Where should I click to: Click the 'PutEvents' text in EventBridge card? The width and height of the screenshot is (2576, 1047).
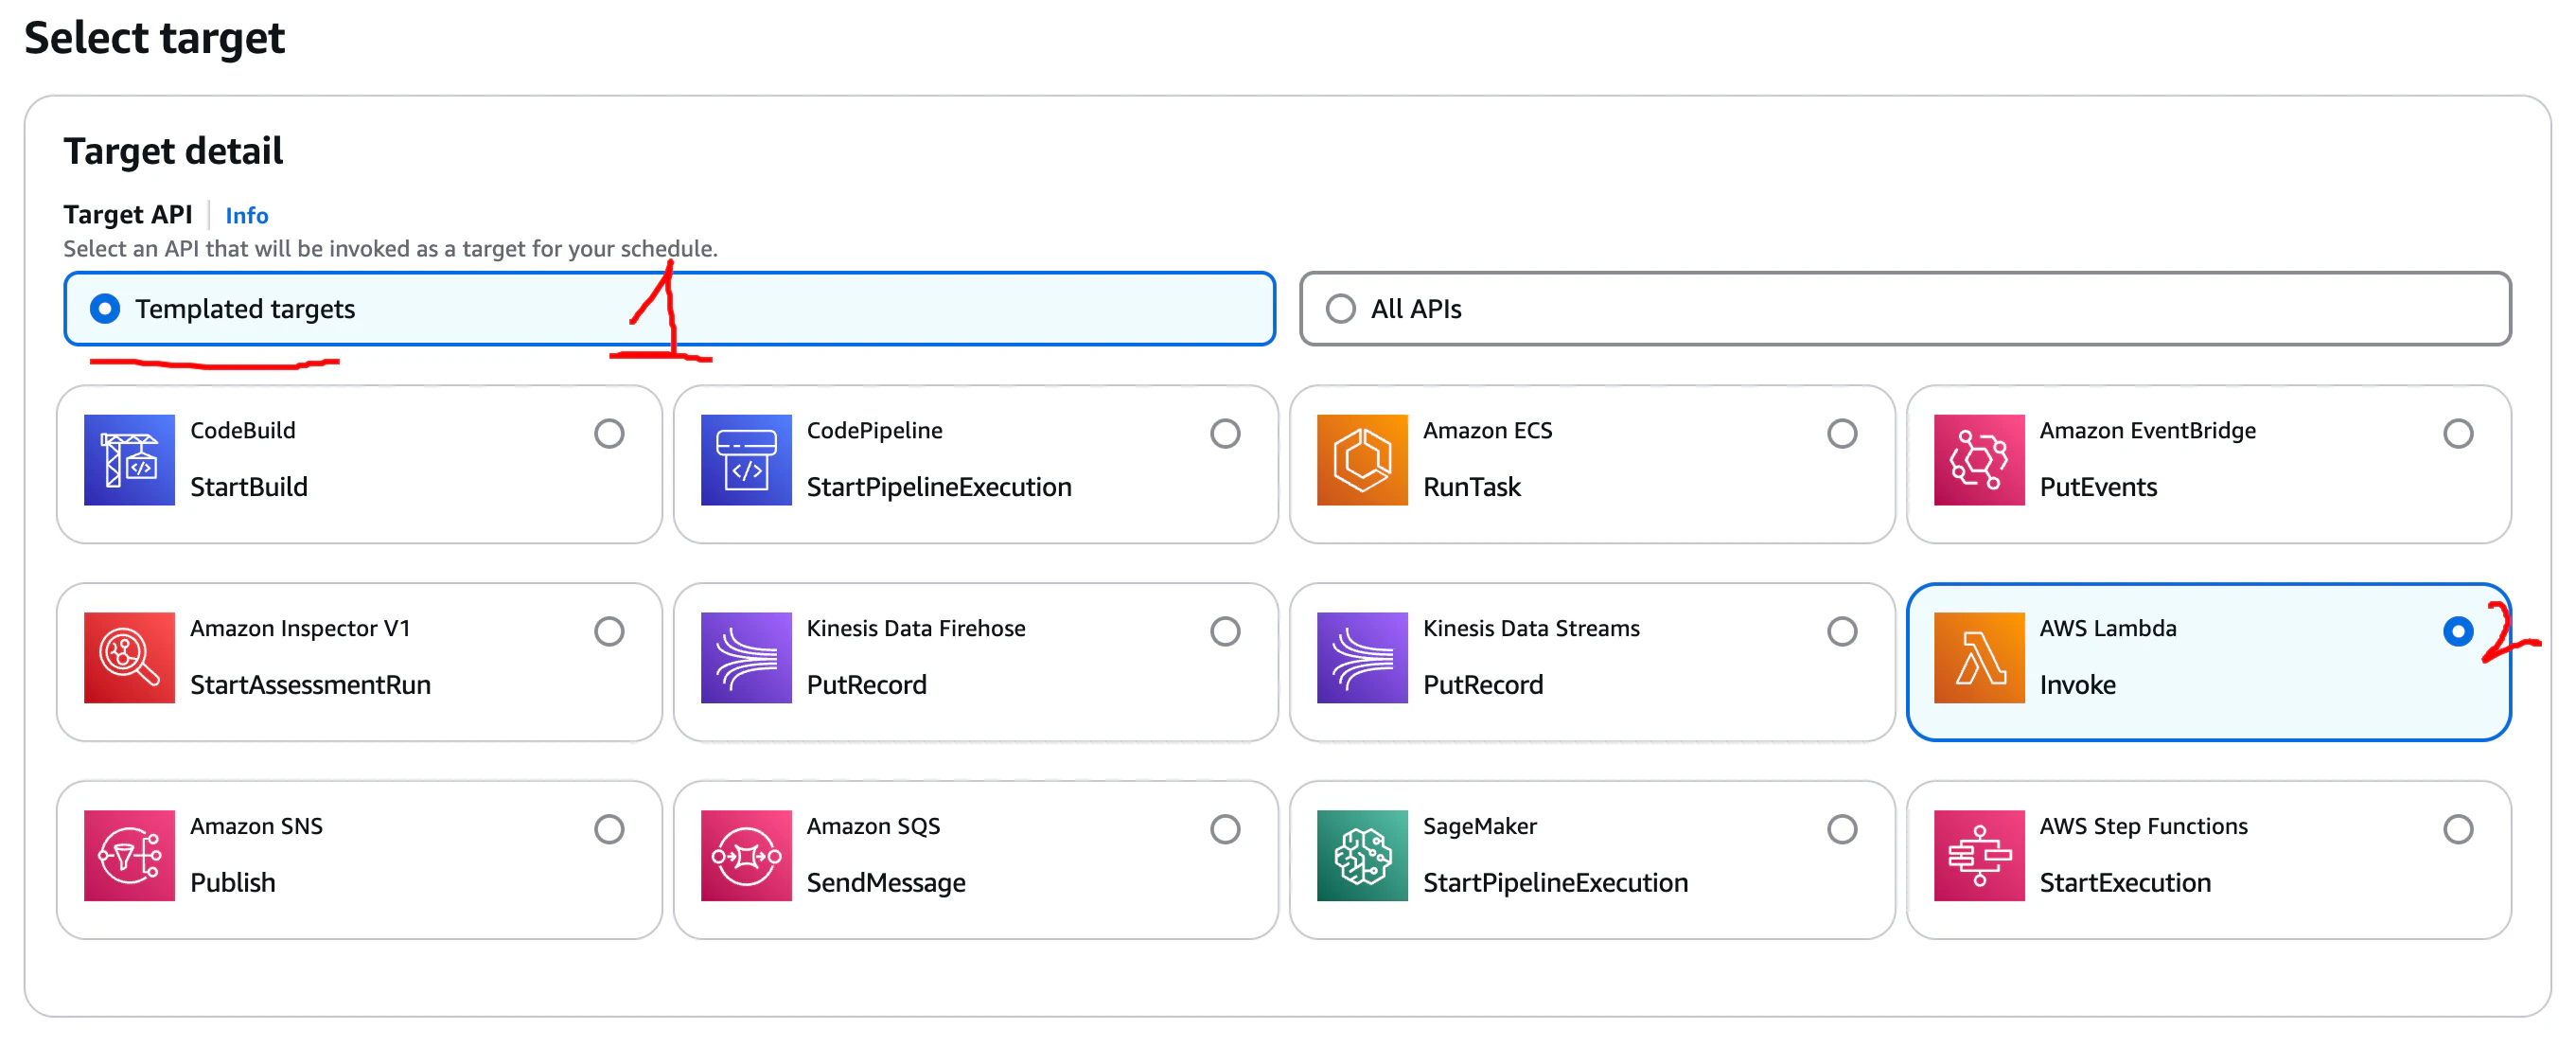(2099, 487)
